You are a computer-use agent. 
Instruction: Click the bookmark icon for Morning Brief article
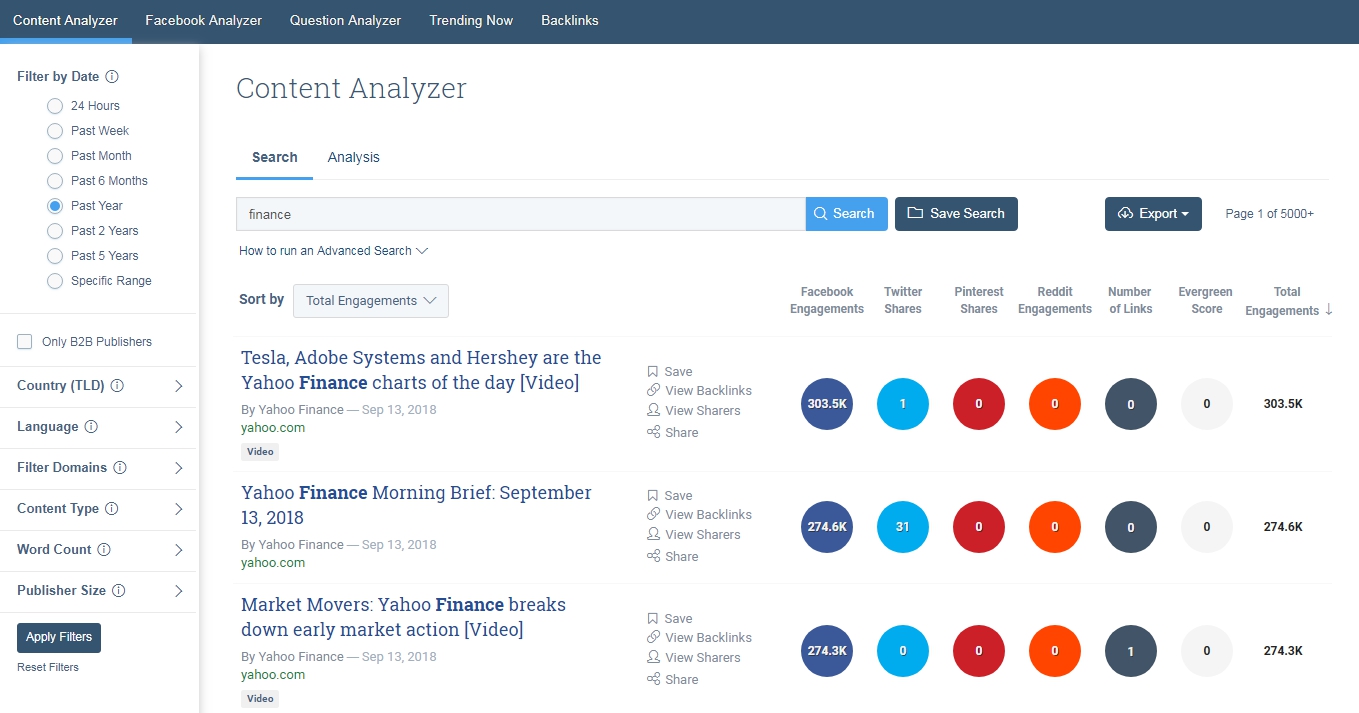pos(653,495)
